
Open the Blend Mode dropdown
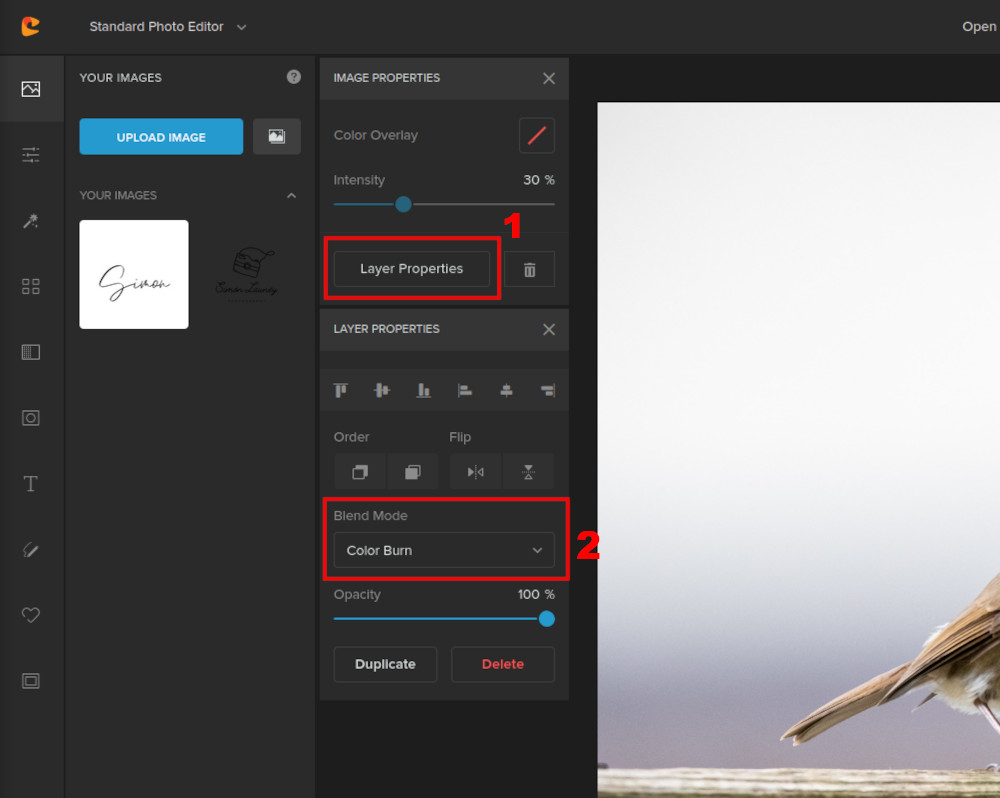[443, 550]
